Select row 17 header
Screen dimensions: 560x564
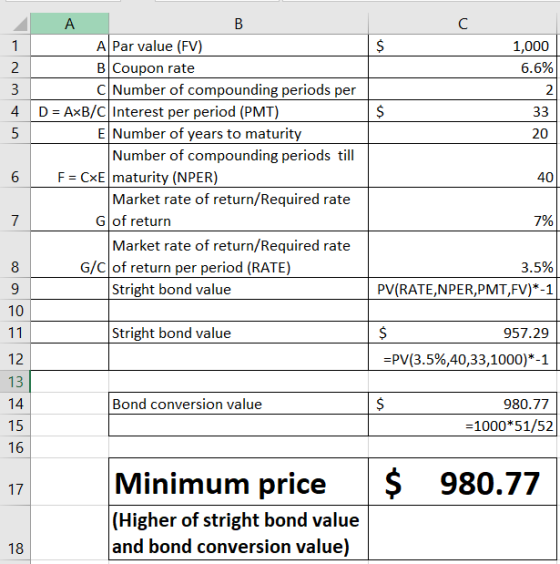click(15, 482)
